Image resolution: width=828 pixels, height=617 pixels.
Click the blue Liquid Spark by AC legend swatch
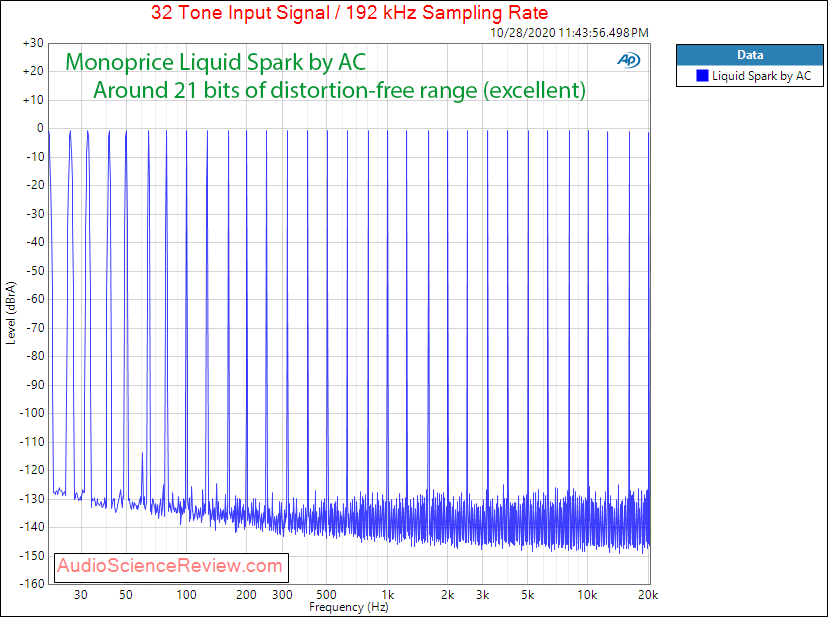pyautogui.click(x=702, y=76)
